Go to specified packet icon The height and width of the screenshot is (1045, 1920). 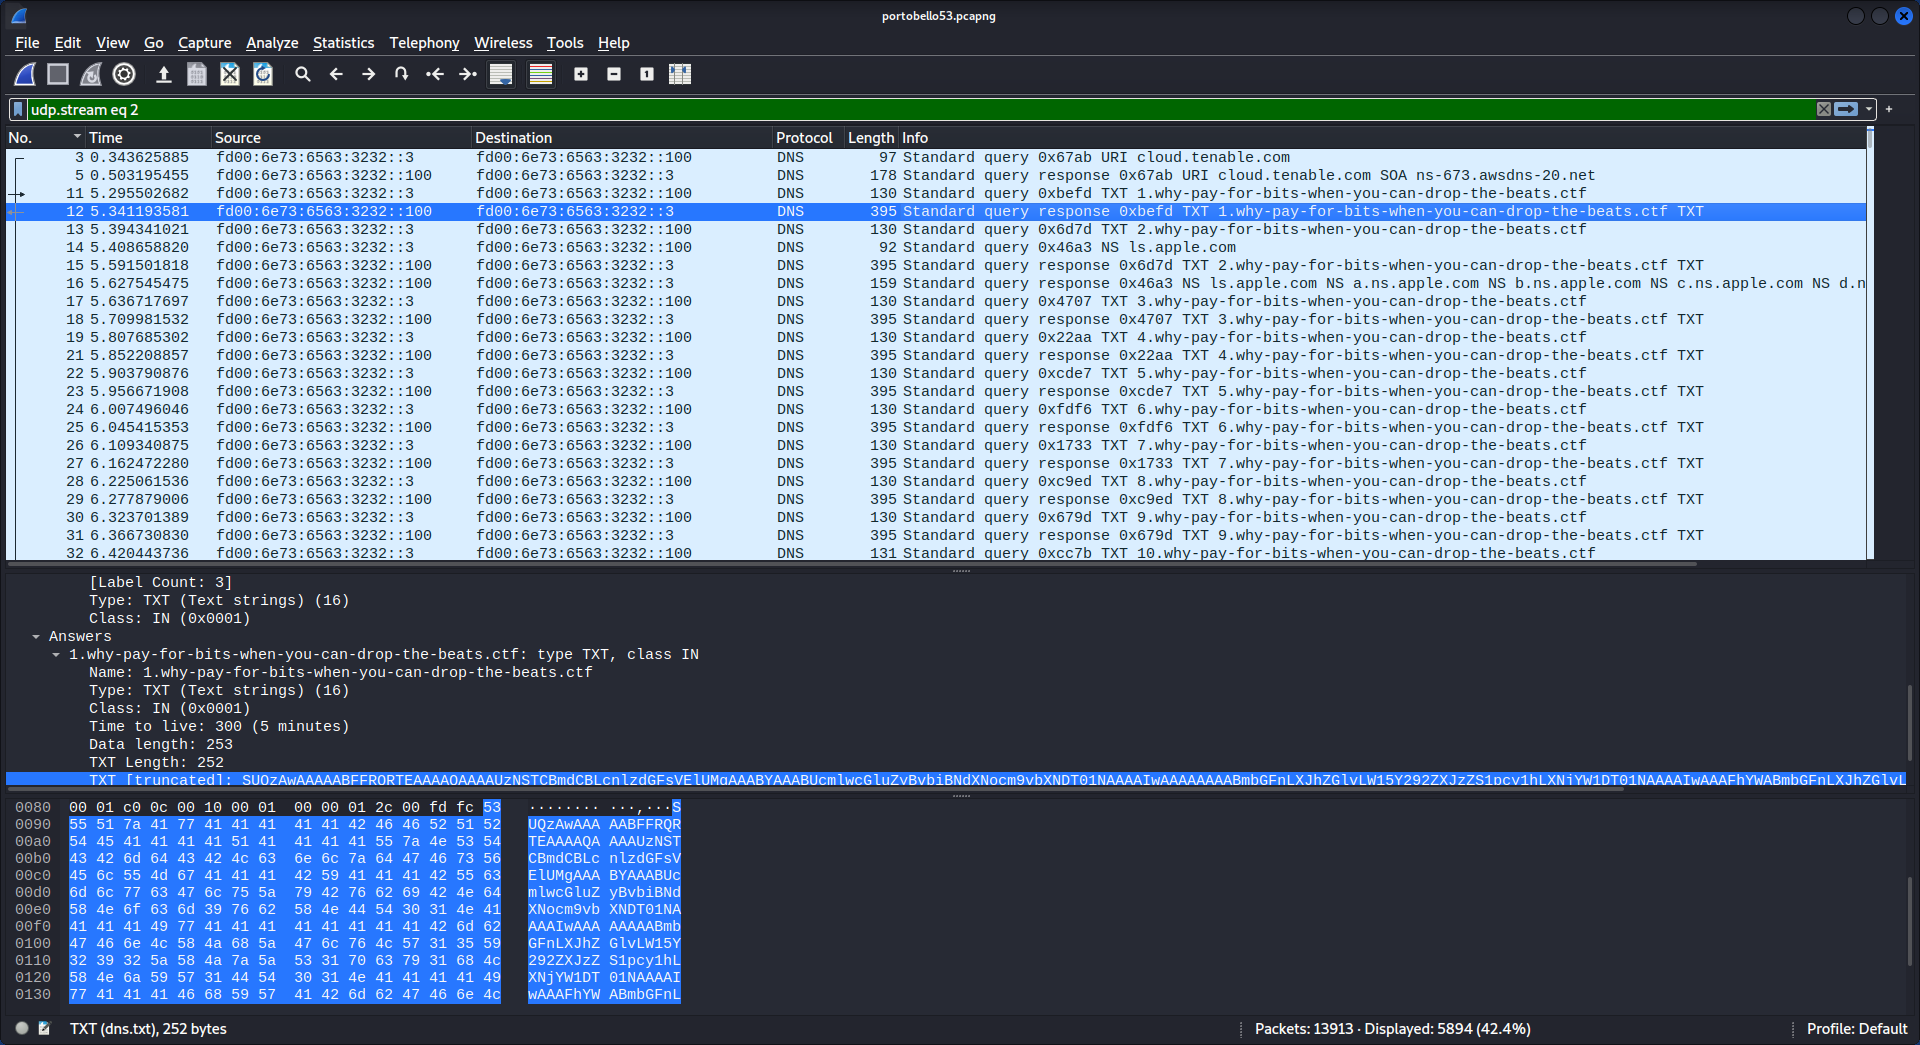(402, 74)
